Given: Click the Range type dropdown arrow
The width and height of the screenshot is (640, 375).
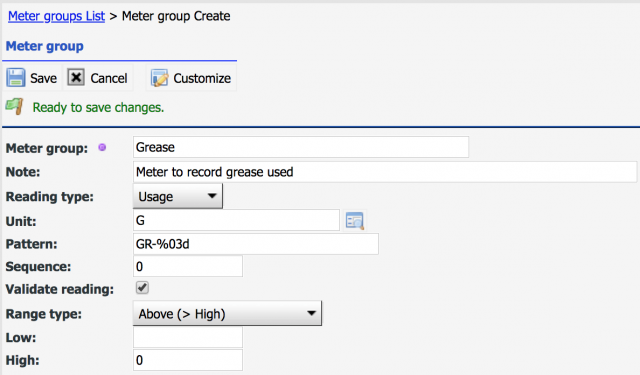Looking at the screenshot, I should coord(311,313).
